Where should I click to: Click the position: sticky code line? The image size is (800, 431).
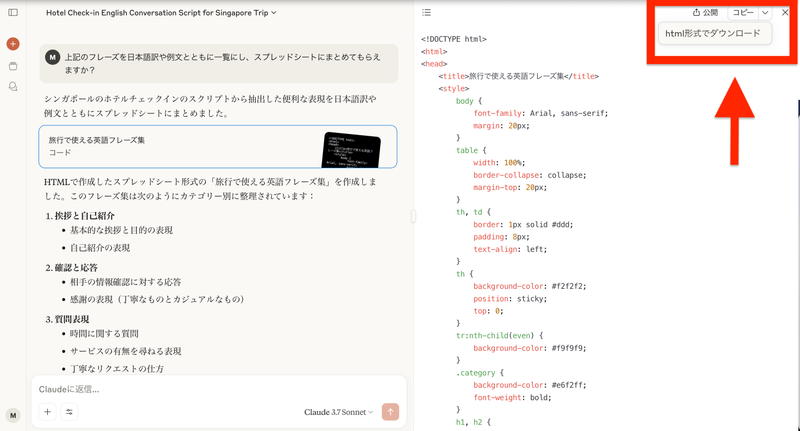(x=510, y=299)
